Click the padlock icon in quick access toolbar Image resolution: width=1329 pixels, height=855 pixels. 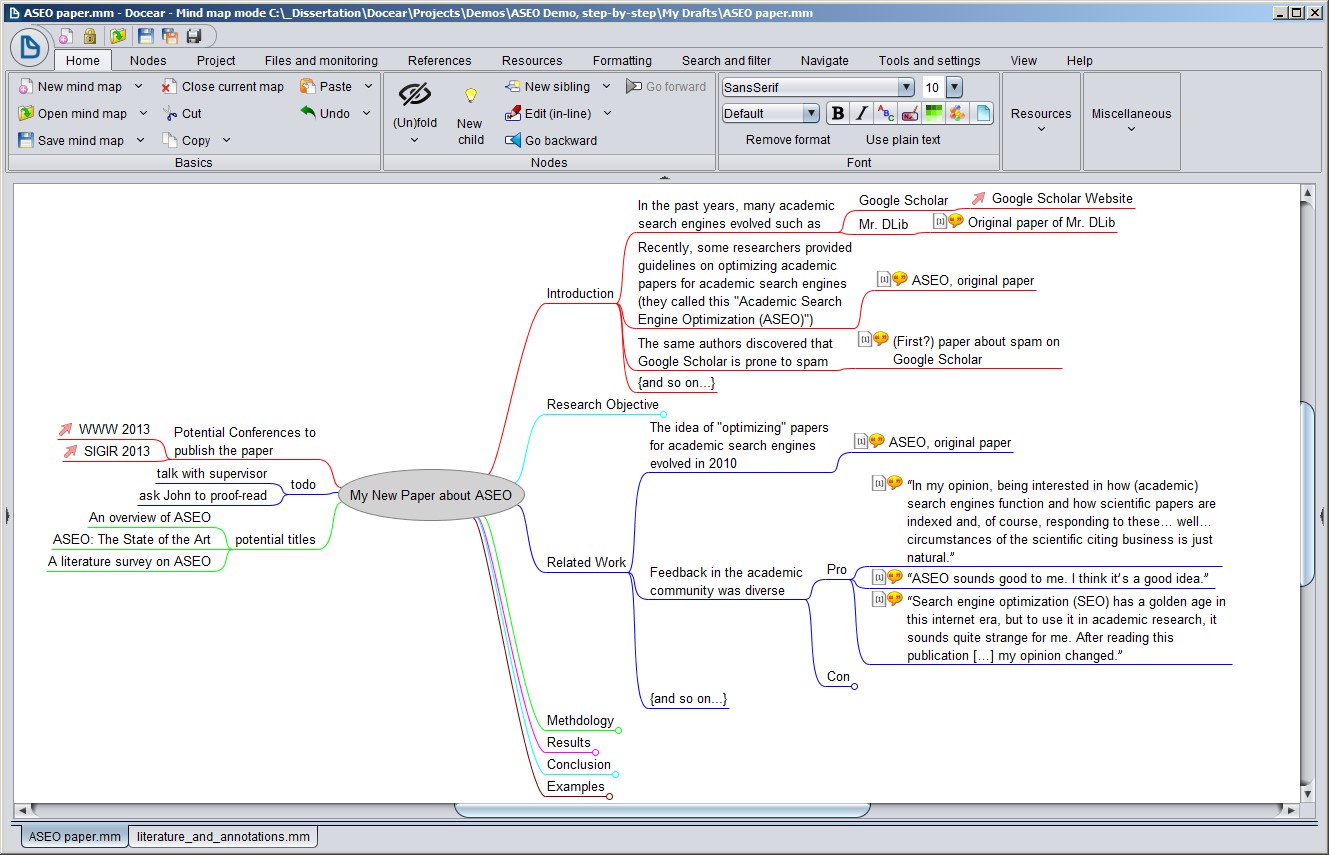(x=91, y=36)
